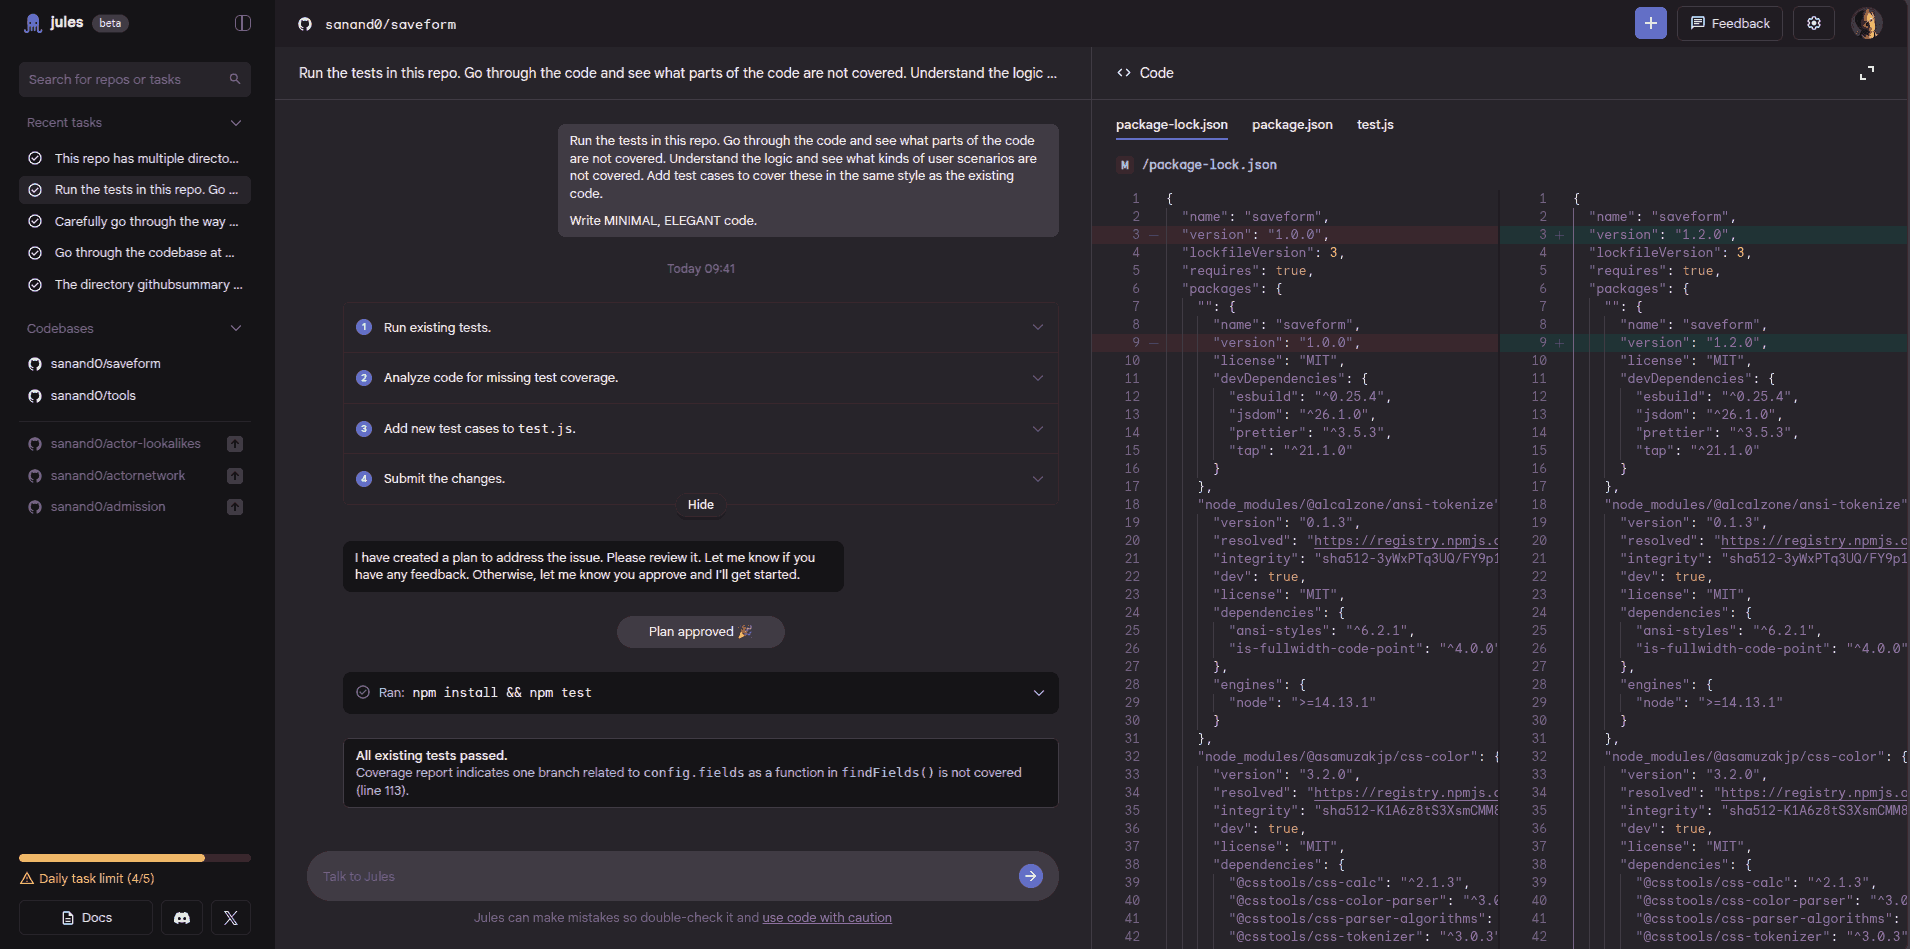Image resolution: width=1910 pixels, height=949 pixels.
Task: Collapse the Codebases section
Action: pos(236,328)
